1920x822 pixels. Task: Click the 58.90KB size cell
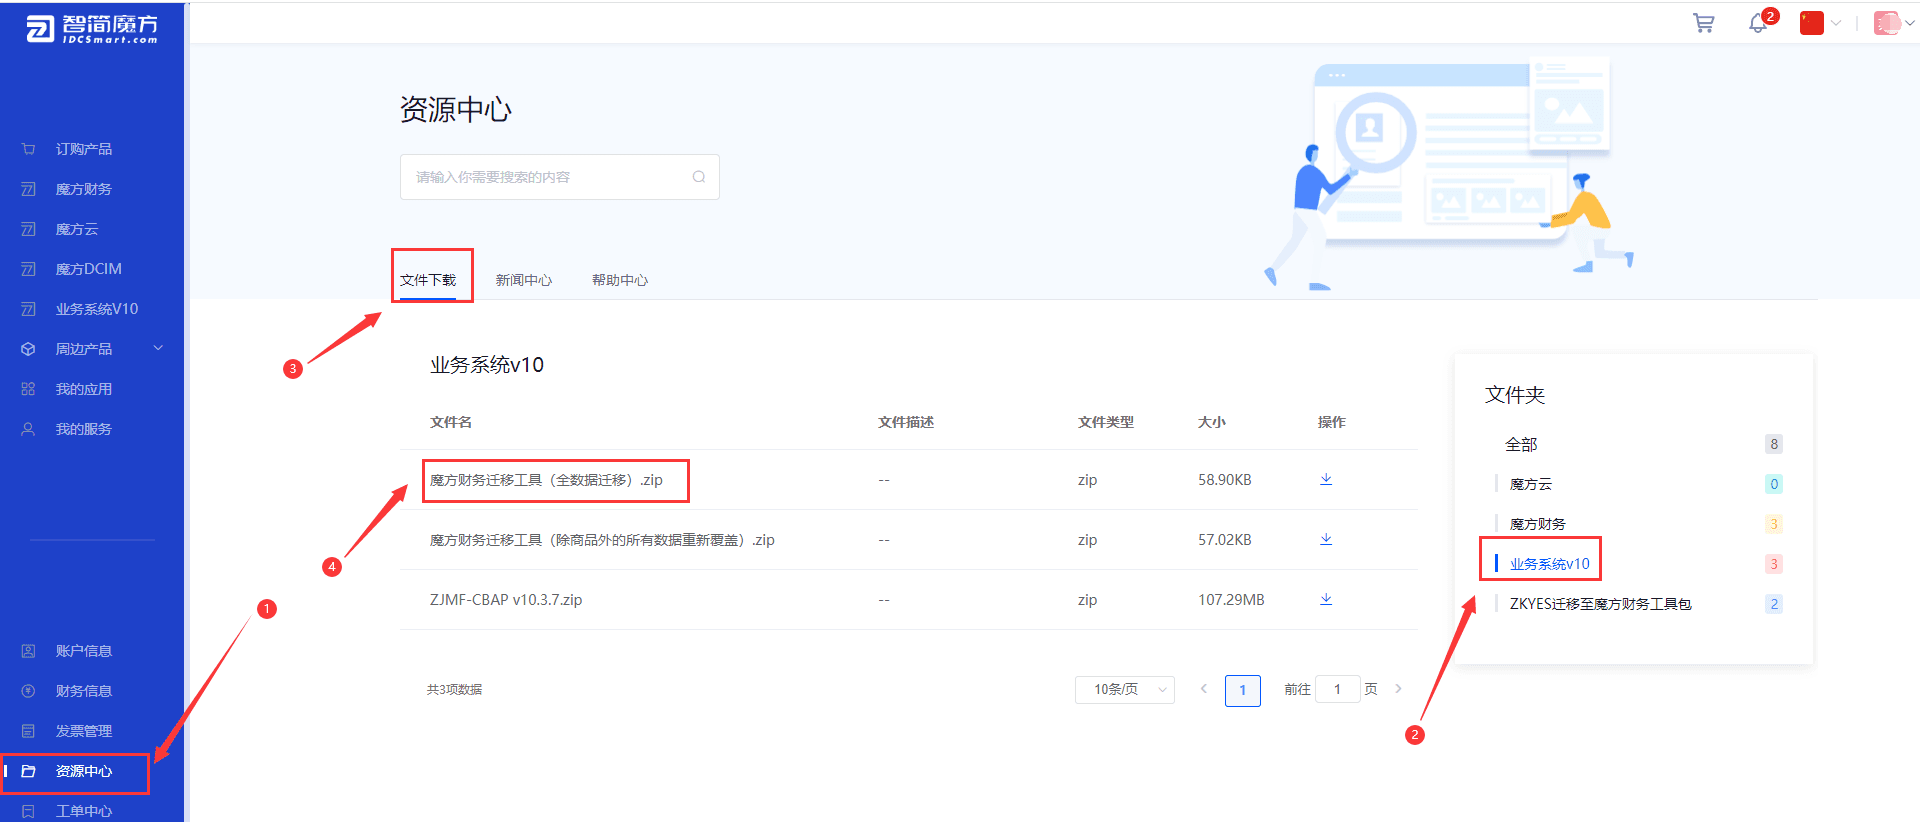1225,480
